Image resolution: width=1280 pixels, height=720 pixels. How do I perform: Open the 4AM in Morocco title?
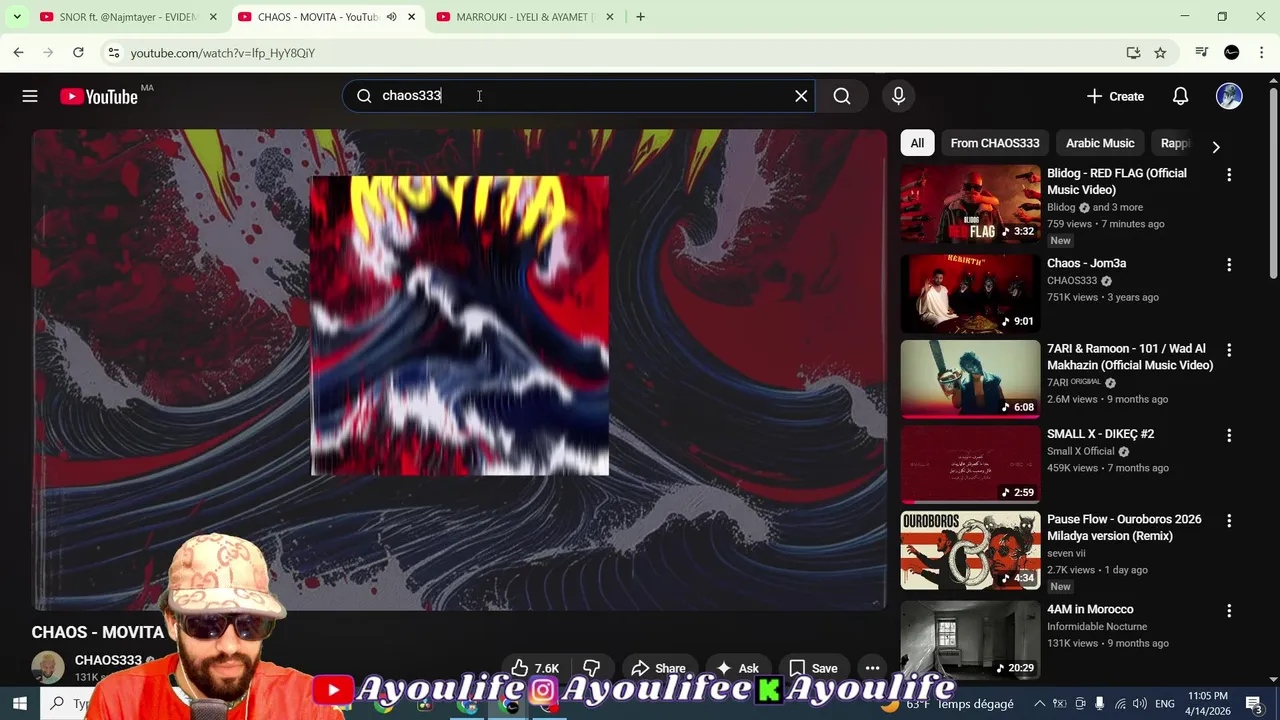click(x=1090, y=609)
